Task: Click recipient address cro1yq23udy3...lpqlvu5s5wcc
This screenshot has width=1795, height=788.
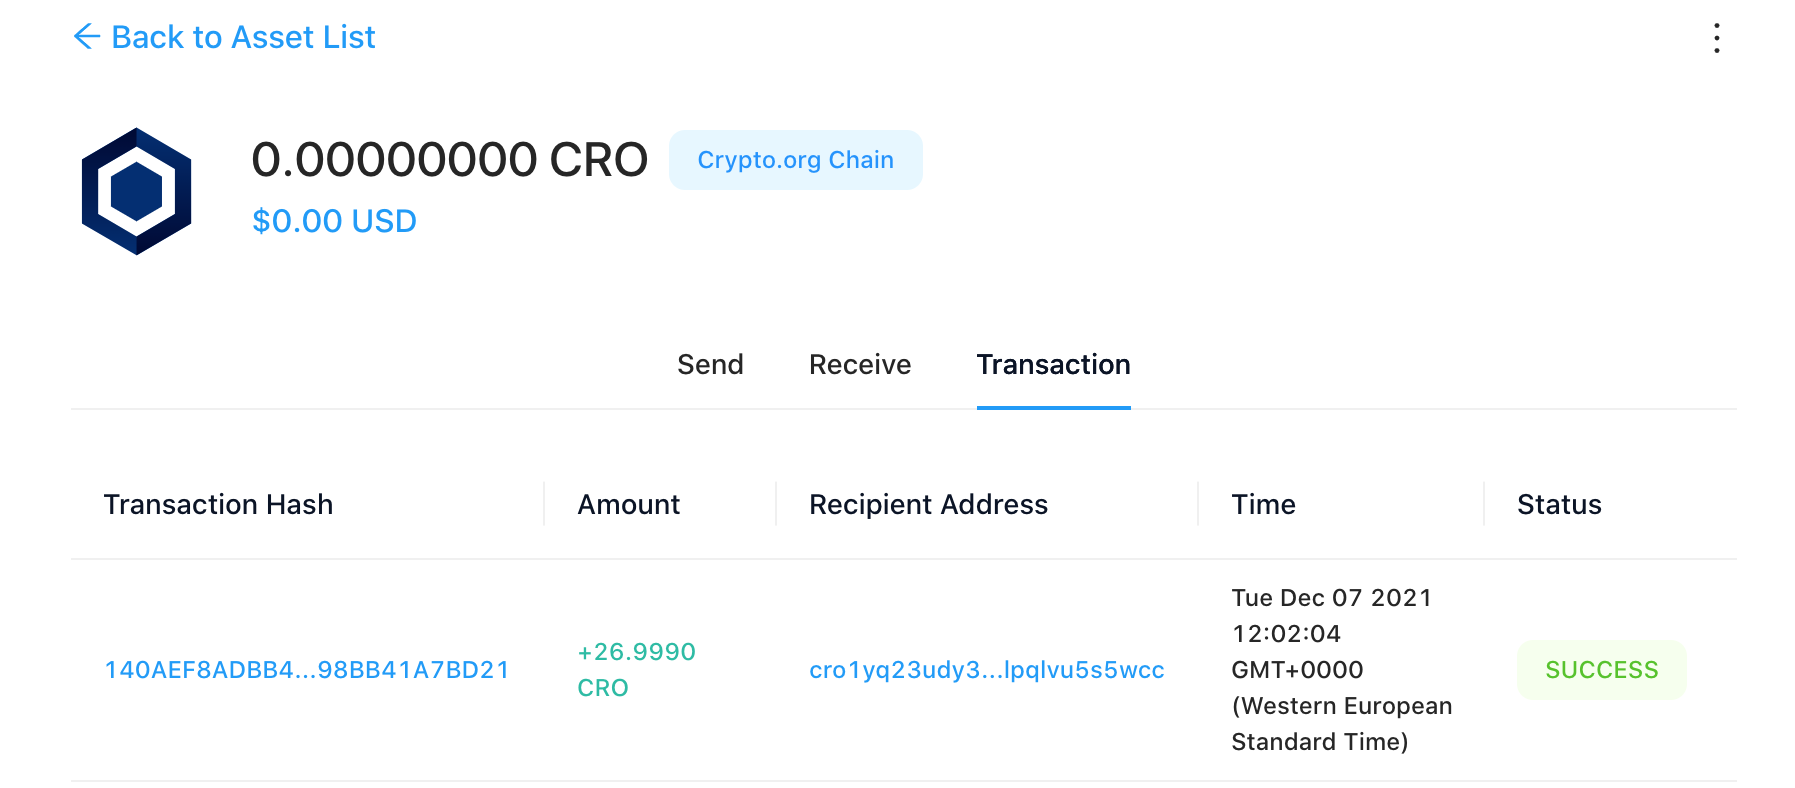Action: click(x=986, y=670)
